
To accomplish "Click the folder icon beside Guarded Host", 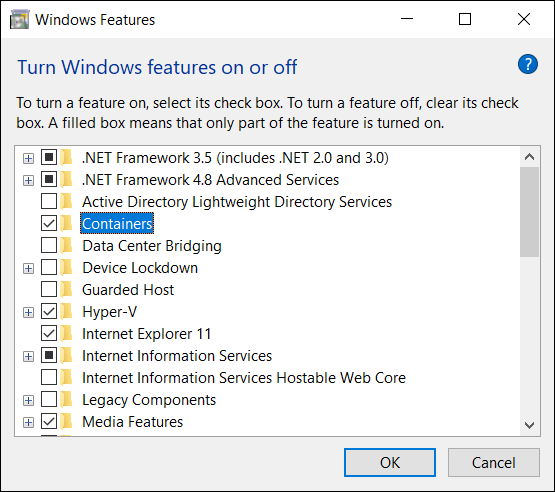I will (x=66, y=290).
